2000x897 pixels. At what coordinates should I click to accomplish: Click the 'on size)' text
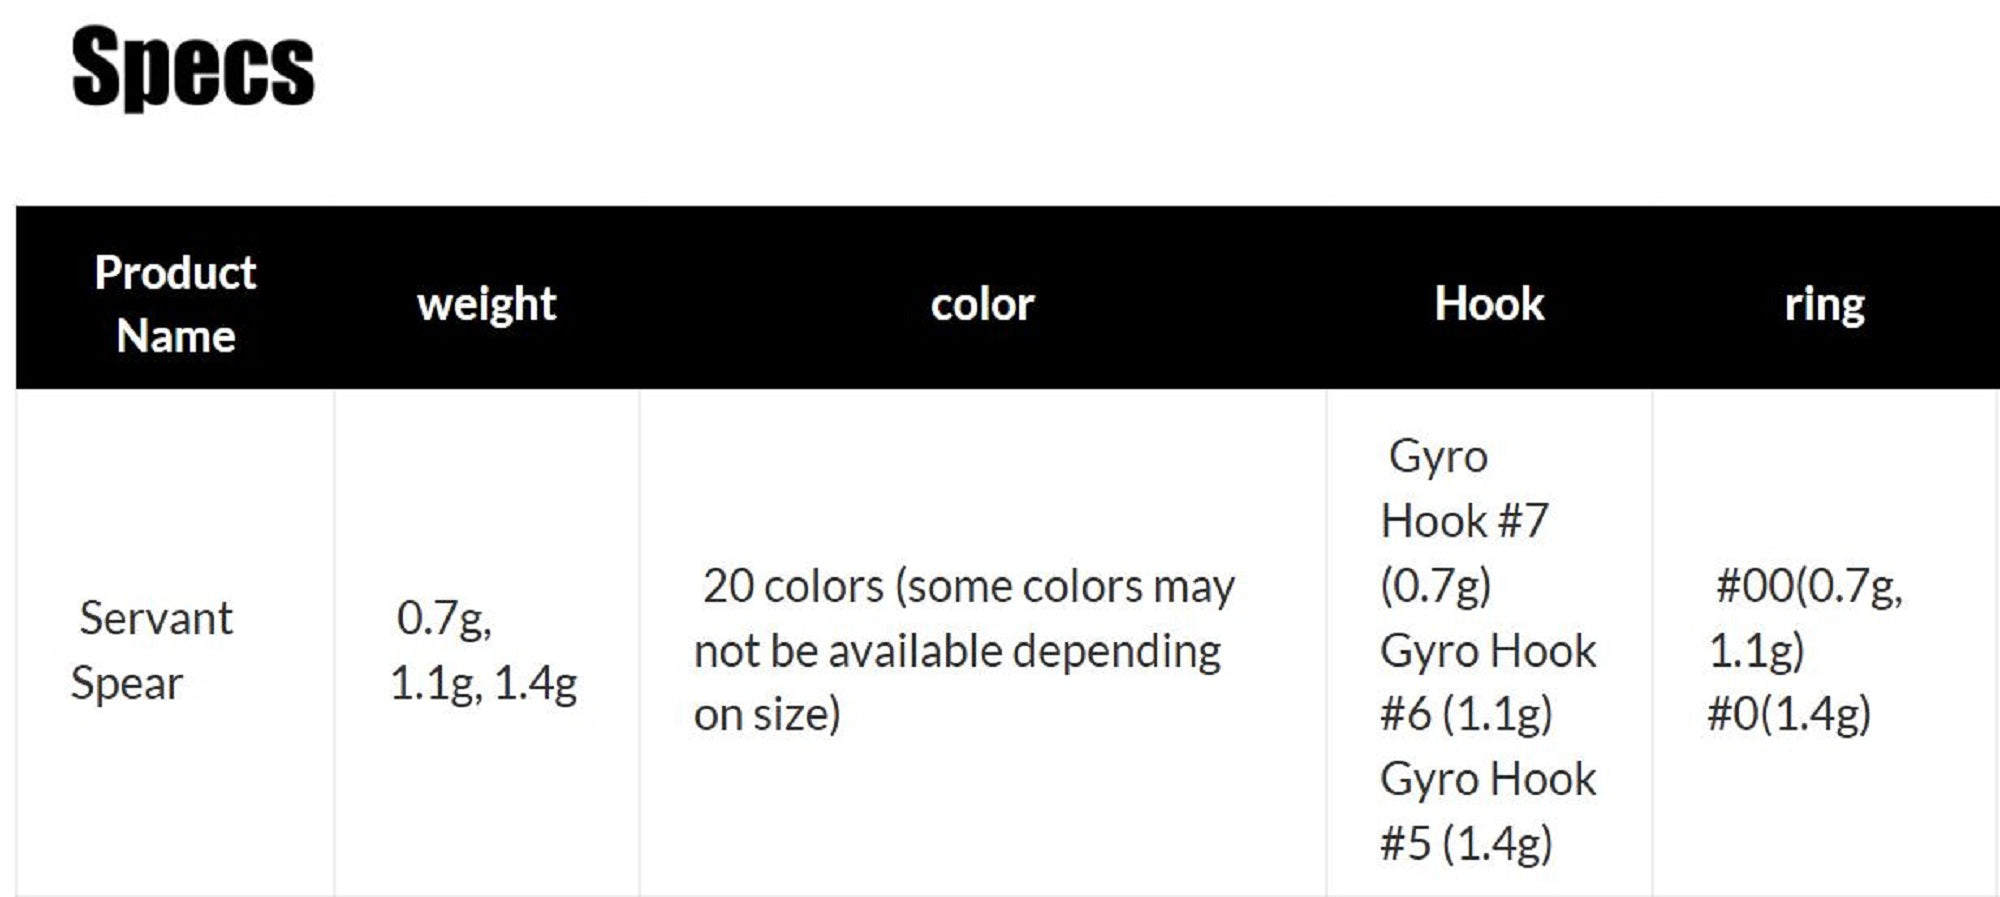point(767,714)
